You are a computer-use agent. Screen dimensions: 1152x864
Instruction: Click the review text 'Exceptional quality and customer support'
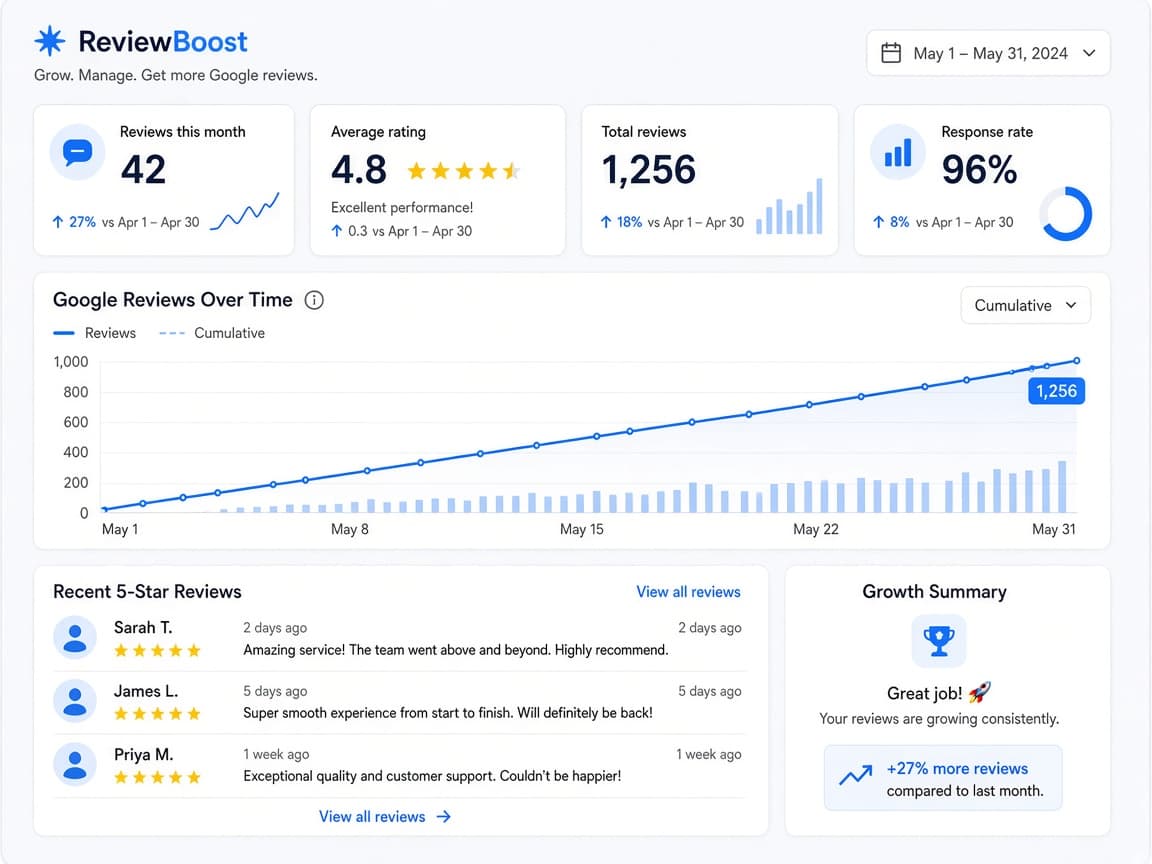click(432, 776)
